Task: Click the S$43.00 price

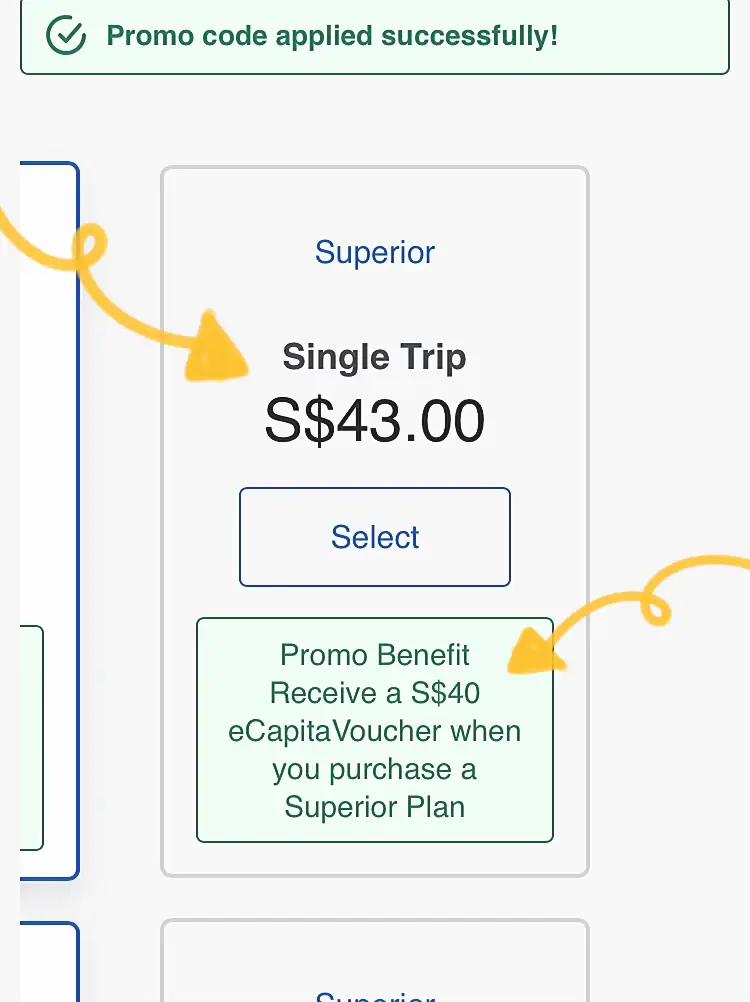Action: 375,420
